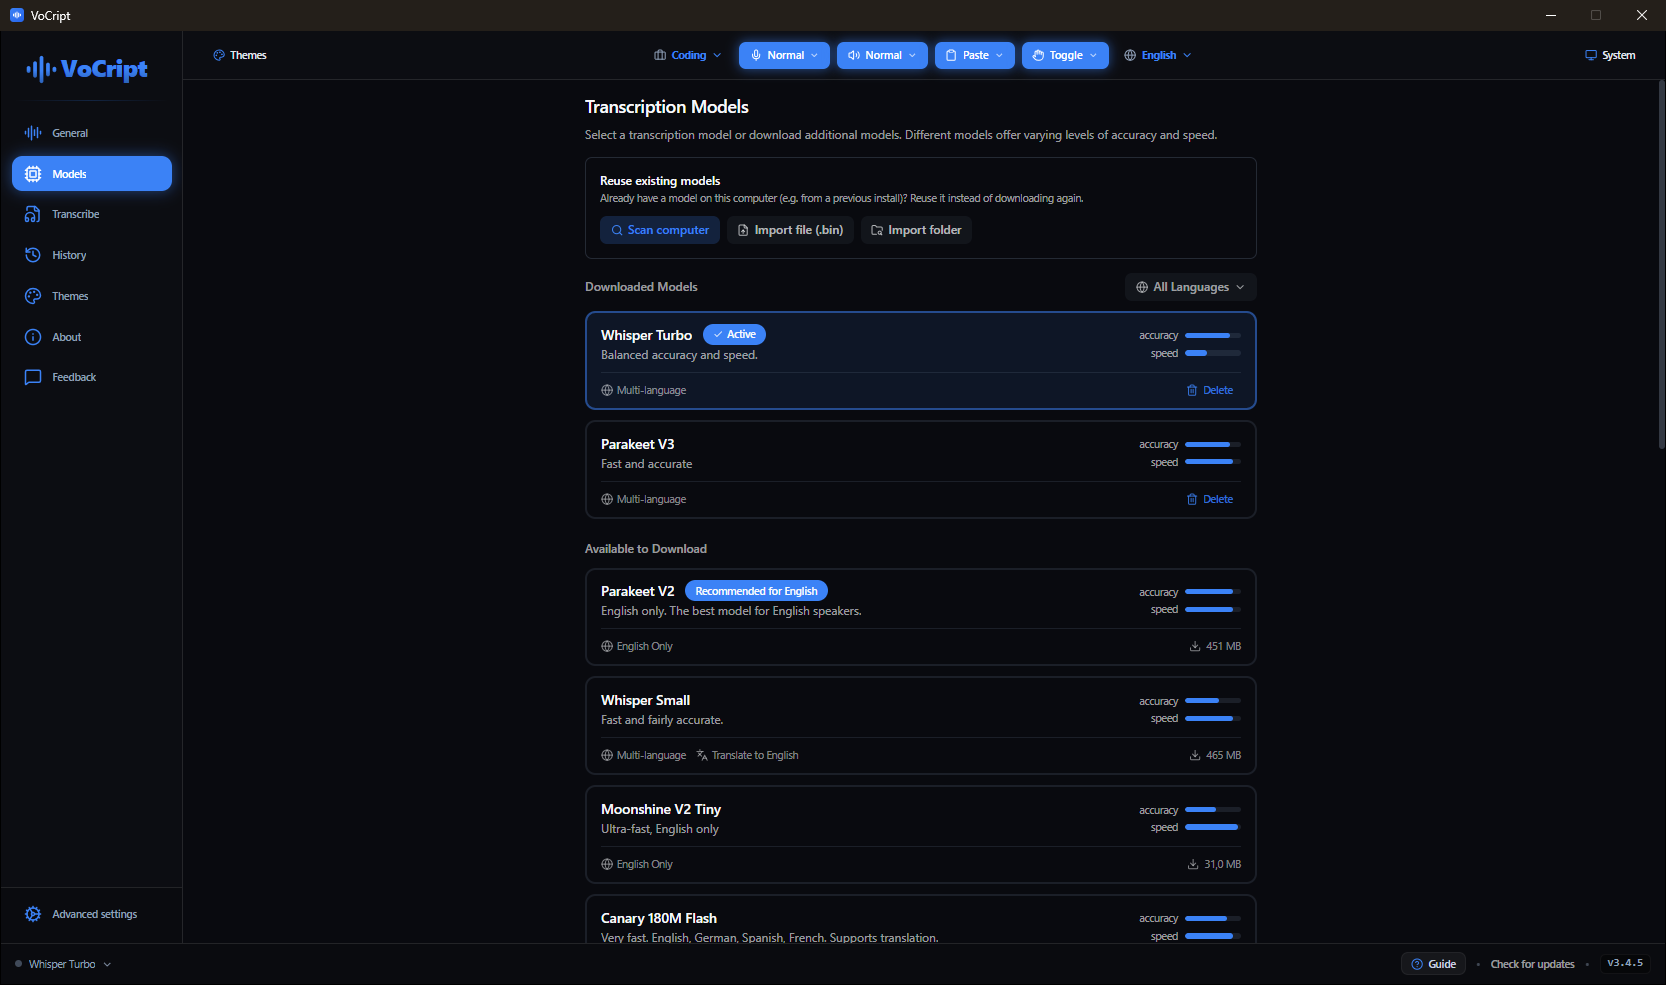Minimize the VoCript window
The width and height of the screenshot is (1666, 985).
[1551, 15]
